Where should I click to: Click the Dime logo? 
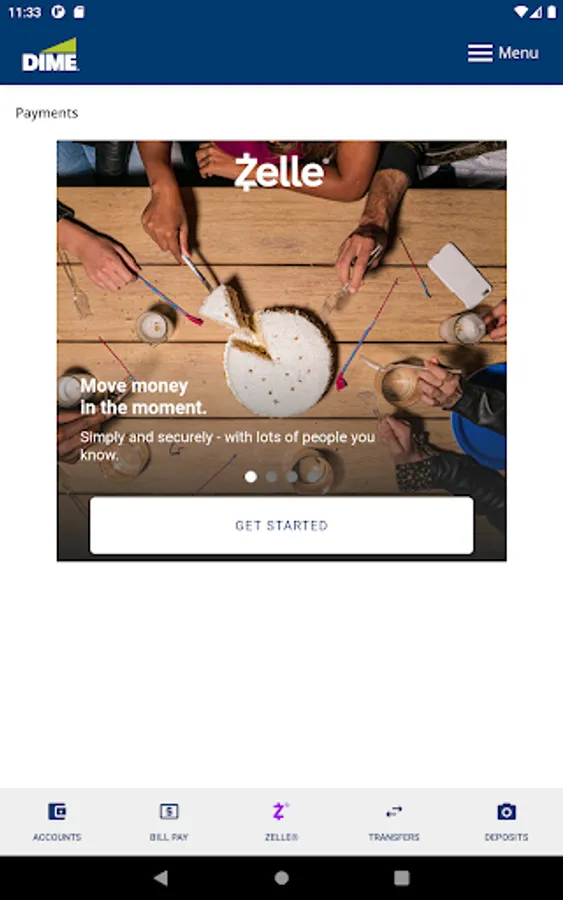pyautogui.click(x=50, y=55)
